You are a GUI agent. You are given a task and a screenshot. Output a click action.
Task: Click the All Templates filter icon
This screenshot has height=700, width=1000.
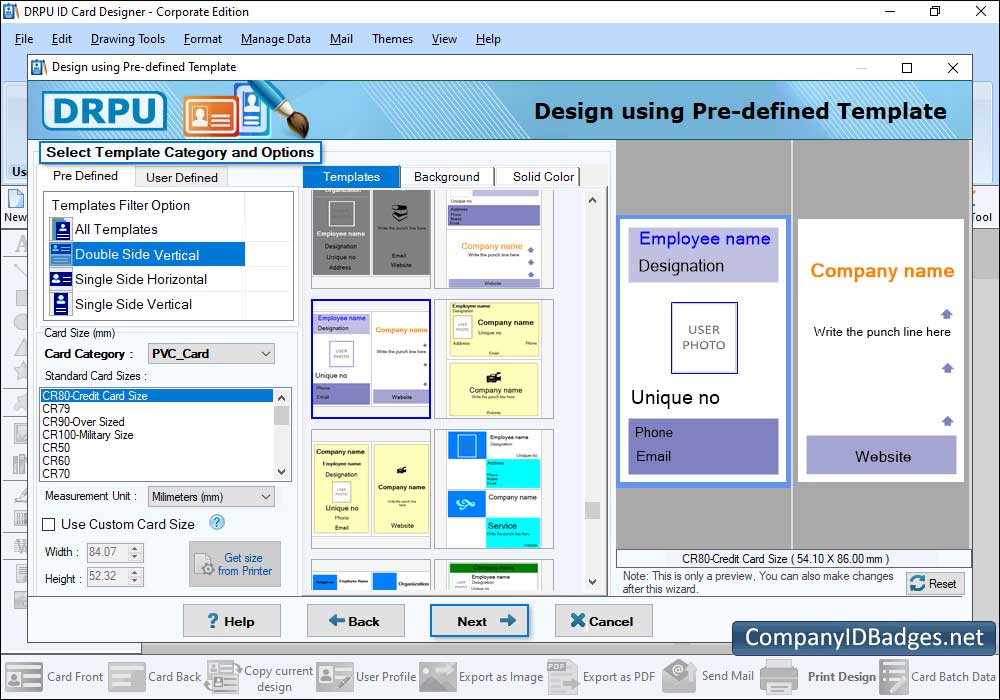[x=62, y=230]
